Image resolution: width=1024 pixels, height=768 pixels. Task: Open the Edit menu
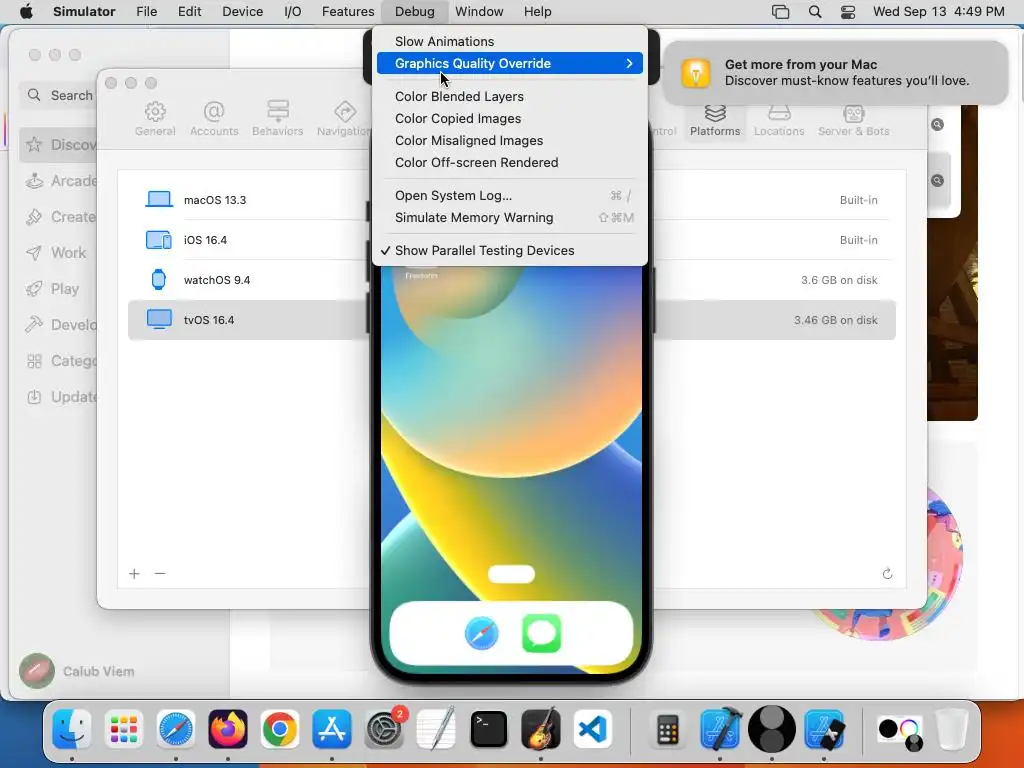189,12
